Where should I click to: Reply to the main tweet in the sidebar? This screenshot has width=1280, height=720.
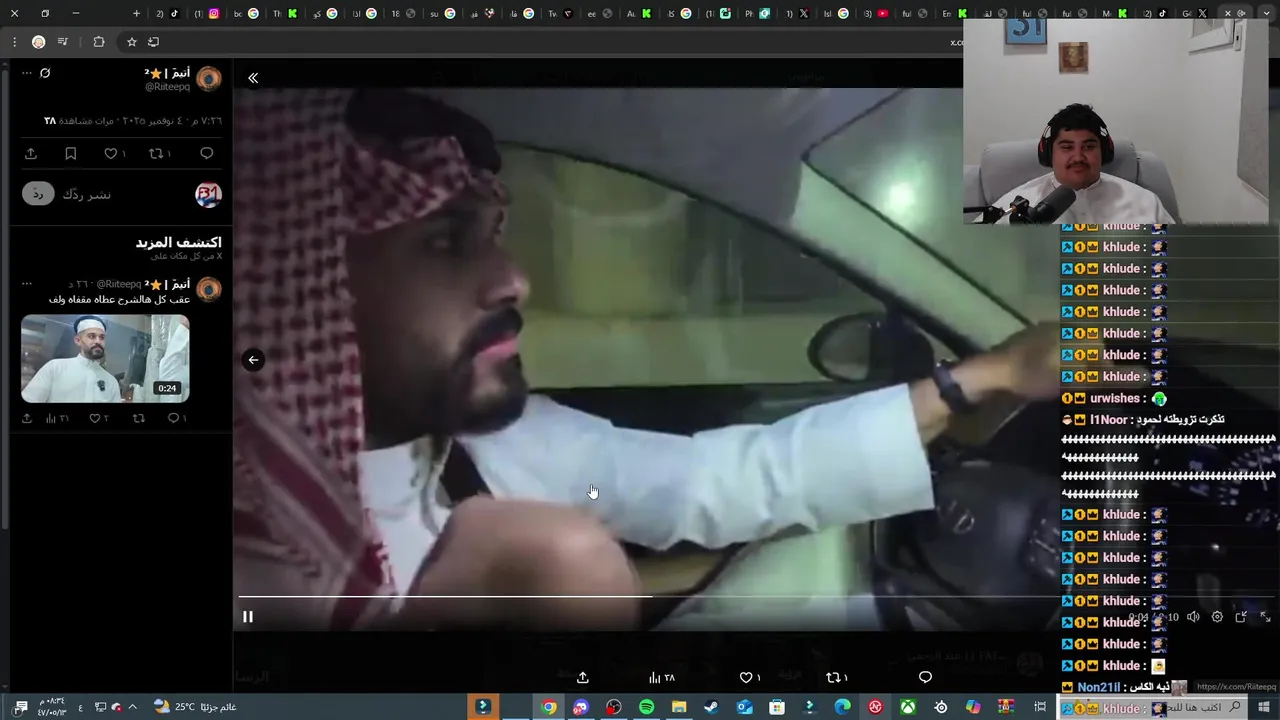(x=207, y=153)
